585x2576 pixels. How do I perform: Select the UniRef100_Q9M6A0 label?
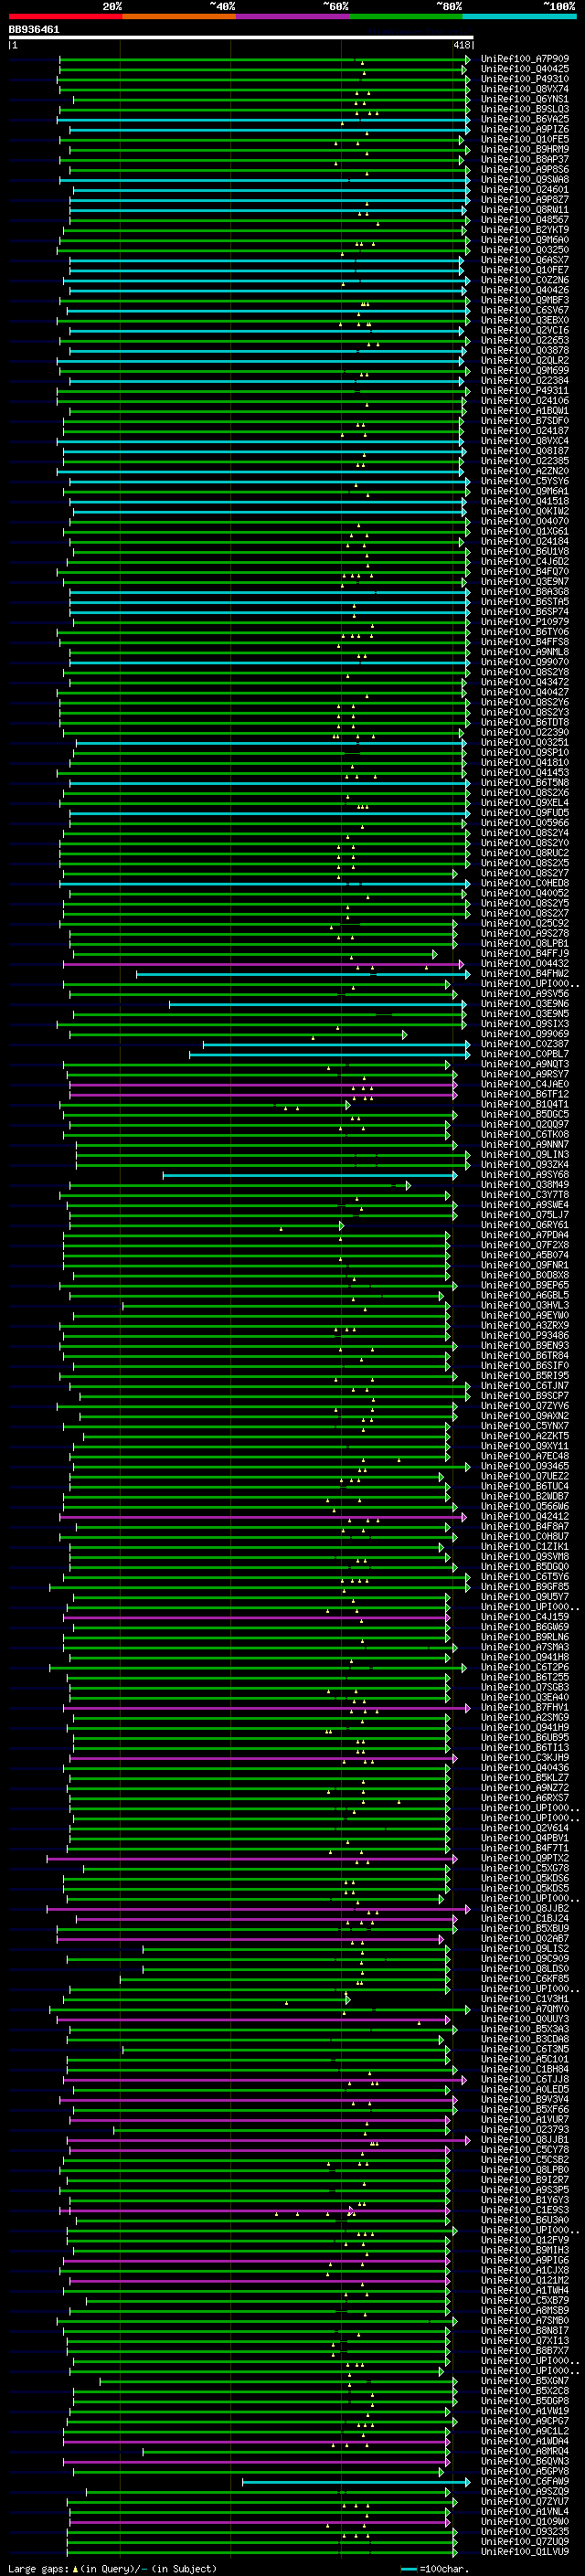[x=525, y=240]
